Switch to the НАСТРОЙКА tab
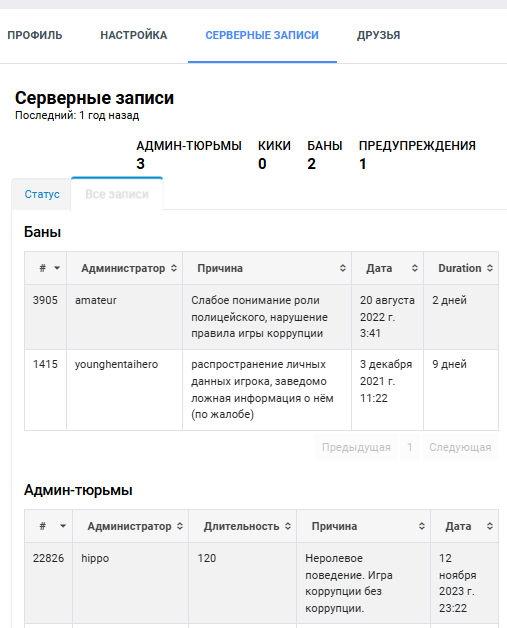507x628 pixels. coord(134,35)
